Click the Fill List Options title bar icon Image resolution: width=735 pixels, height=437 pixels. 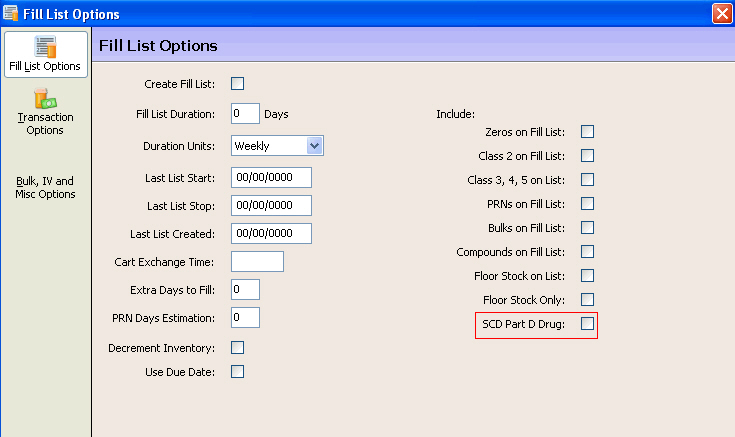(10, 13)
